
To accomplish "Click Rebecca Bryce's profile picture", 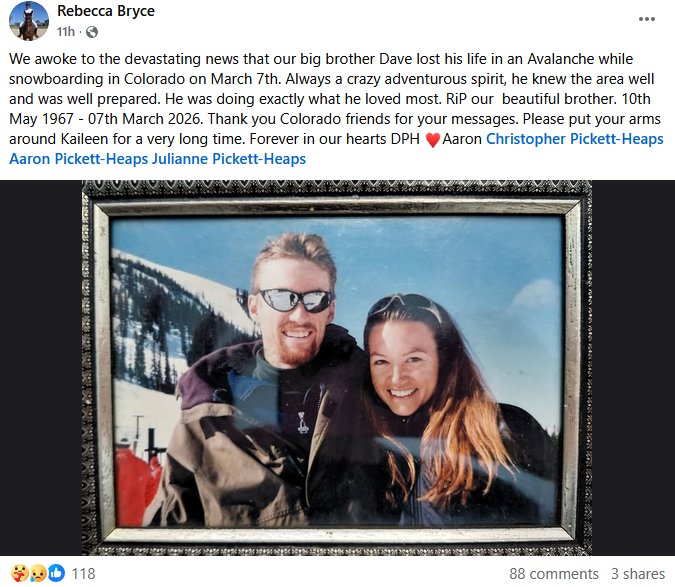I will coord(29,21).
